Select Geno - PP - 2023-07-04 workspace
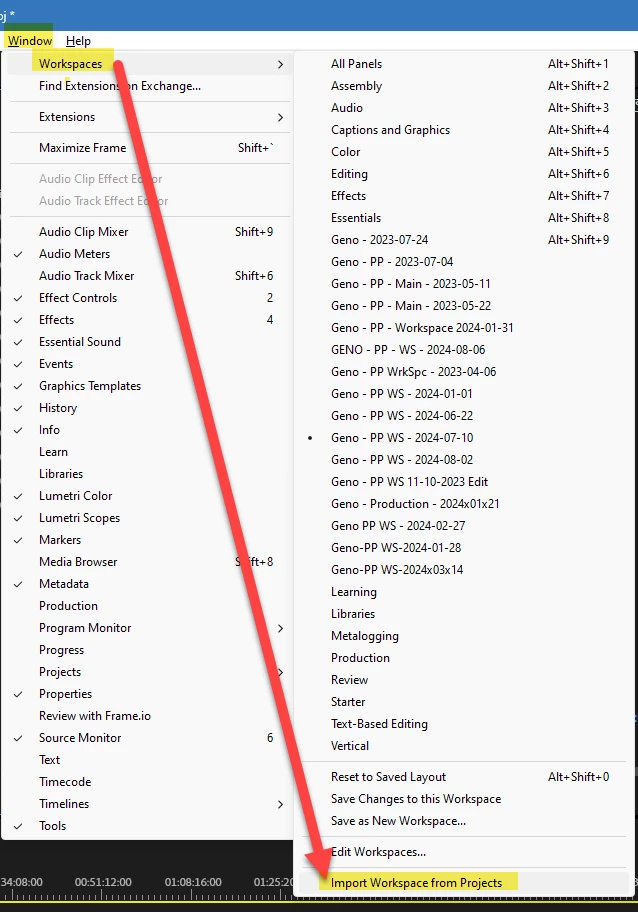The height and width of the screenshot is (912, 638). point(464,262)
